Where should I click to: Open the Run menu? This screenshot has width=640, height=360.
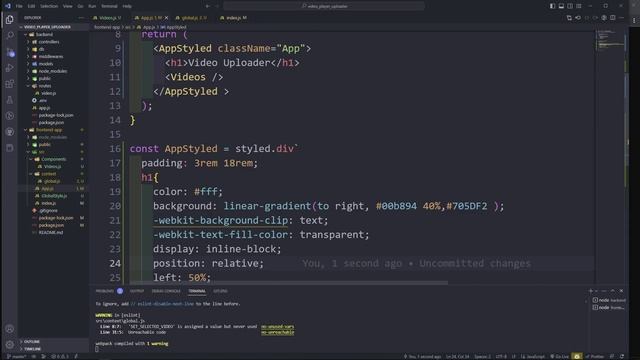[92, 6]
